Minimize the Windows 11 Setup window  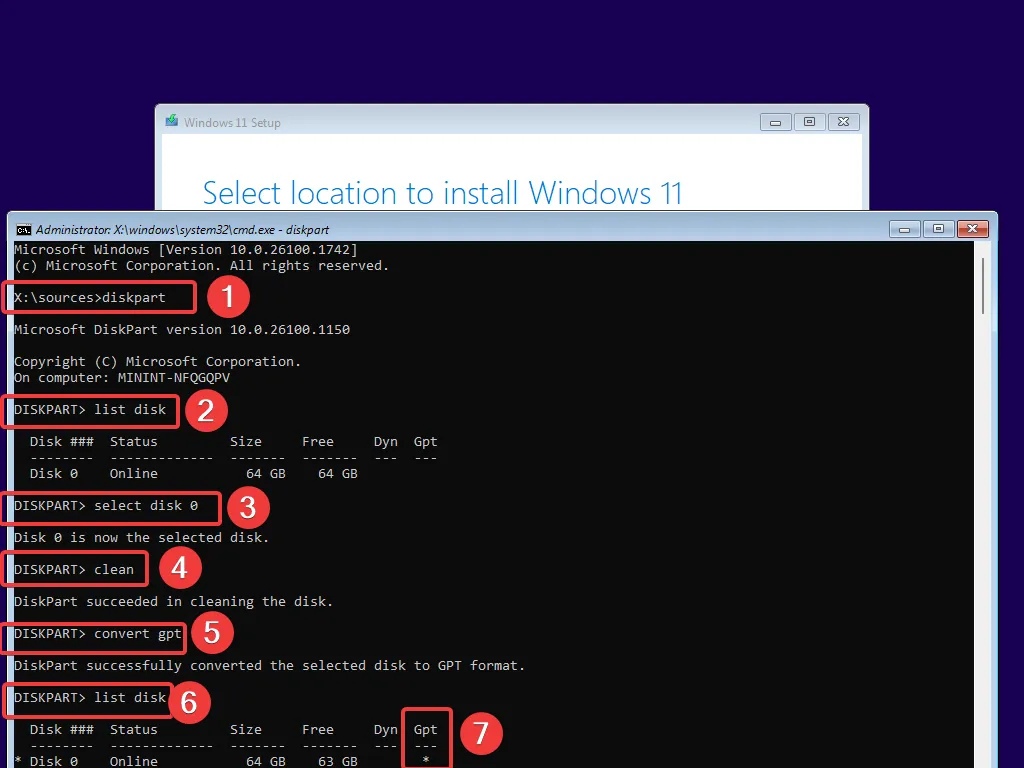tap(775, 121)
